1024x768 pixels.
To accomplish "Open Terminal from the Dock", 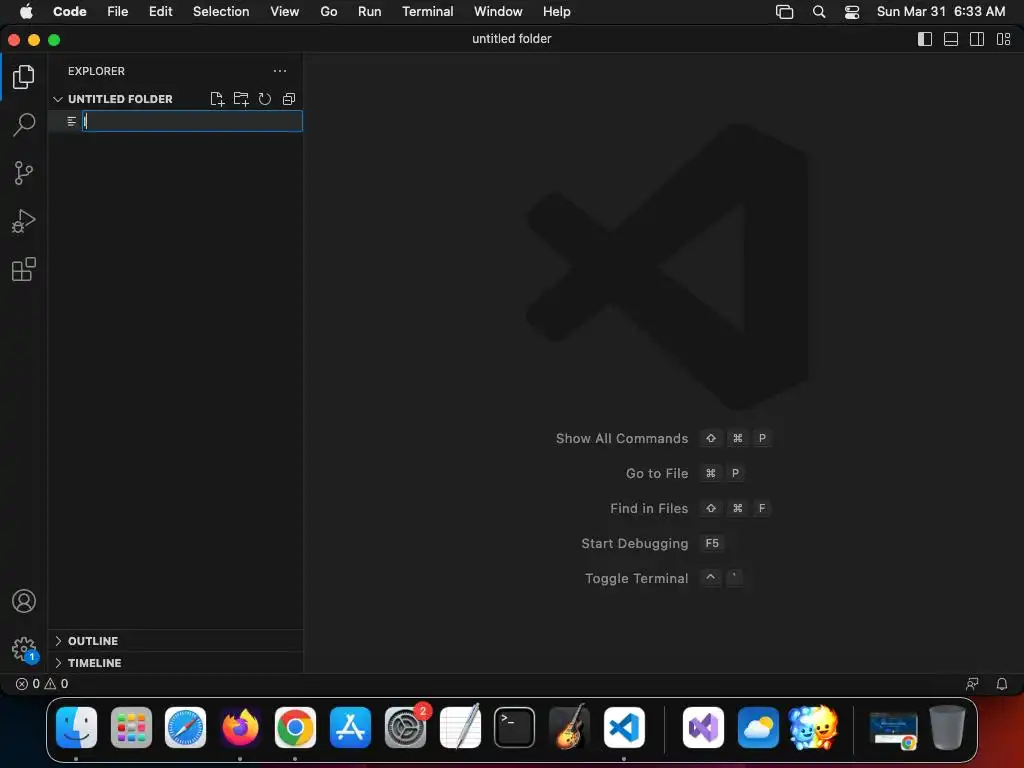I will 515,727.
